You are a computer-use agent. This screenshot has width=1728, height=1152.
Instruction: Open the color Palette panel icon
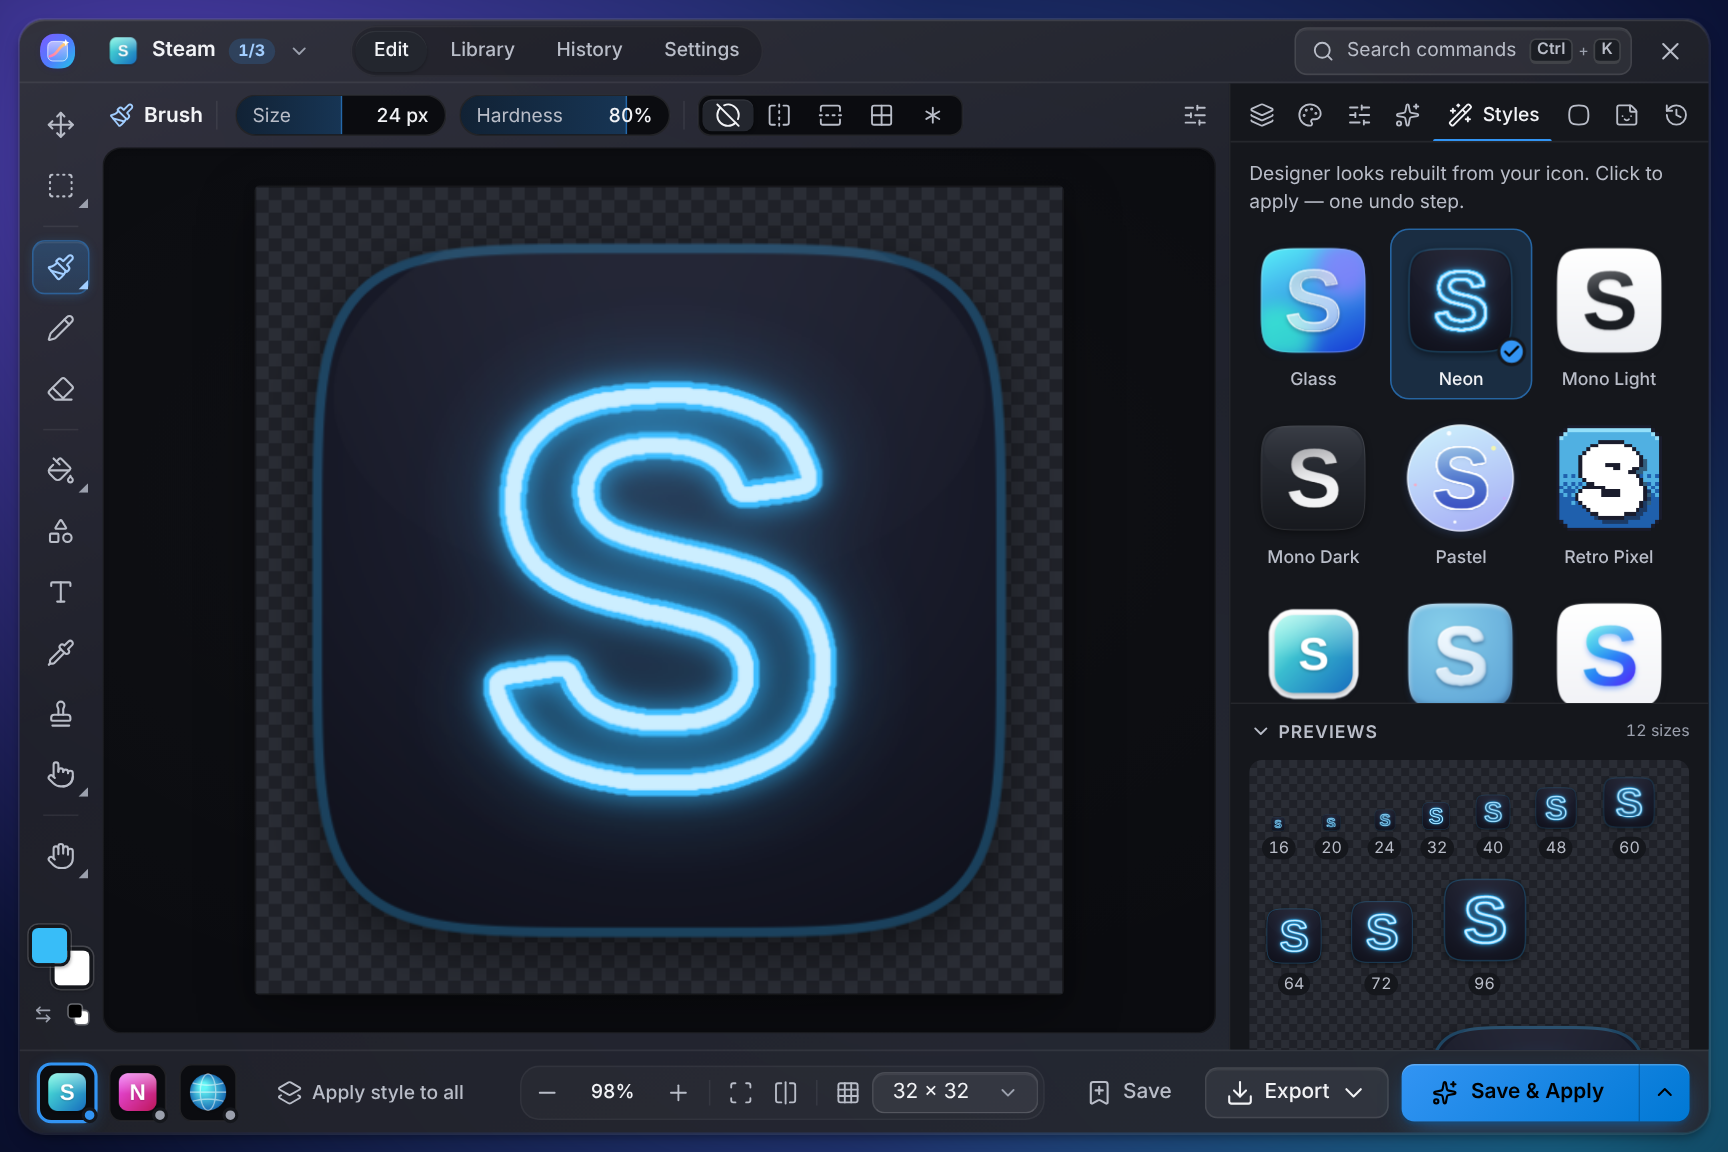tap(1310, 115)
